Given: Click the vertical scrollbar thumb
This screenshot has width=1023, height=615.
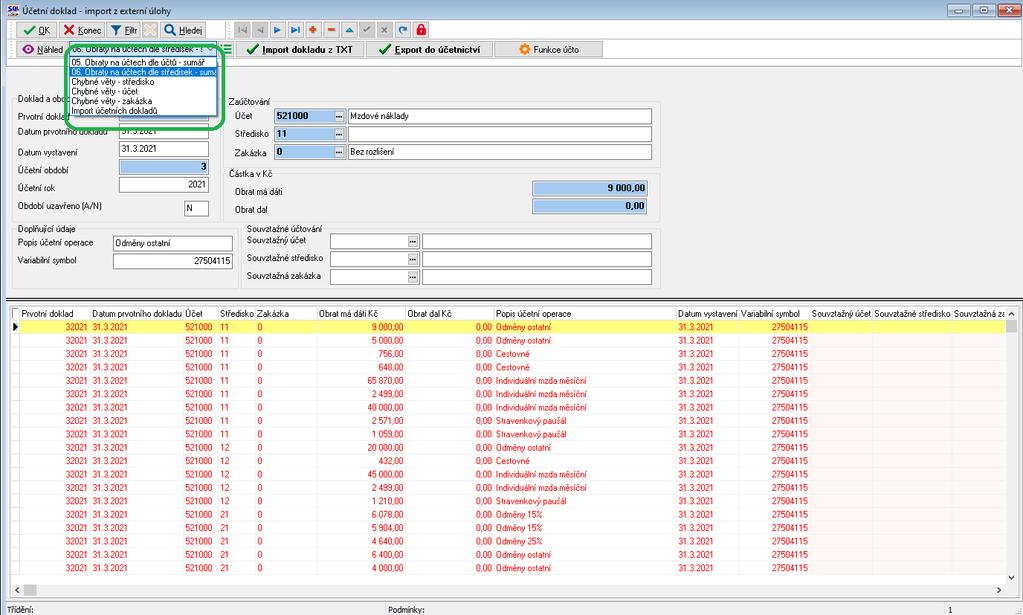Looking at the screenshot, I should pyautogui.click(x=1011, y=326).
